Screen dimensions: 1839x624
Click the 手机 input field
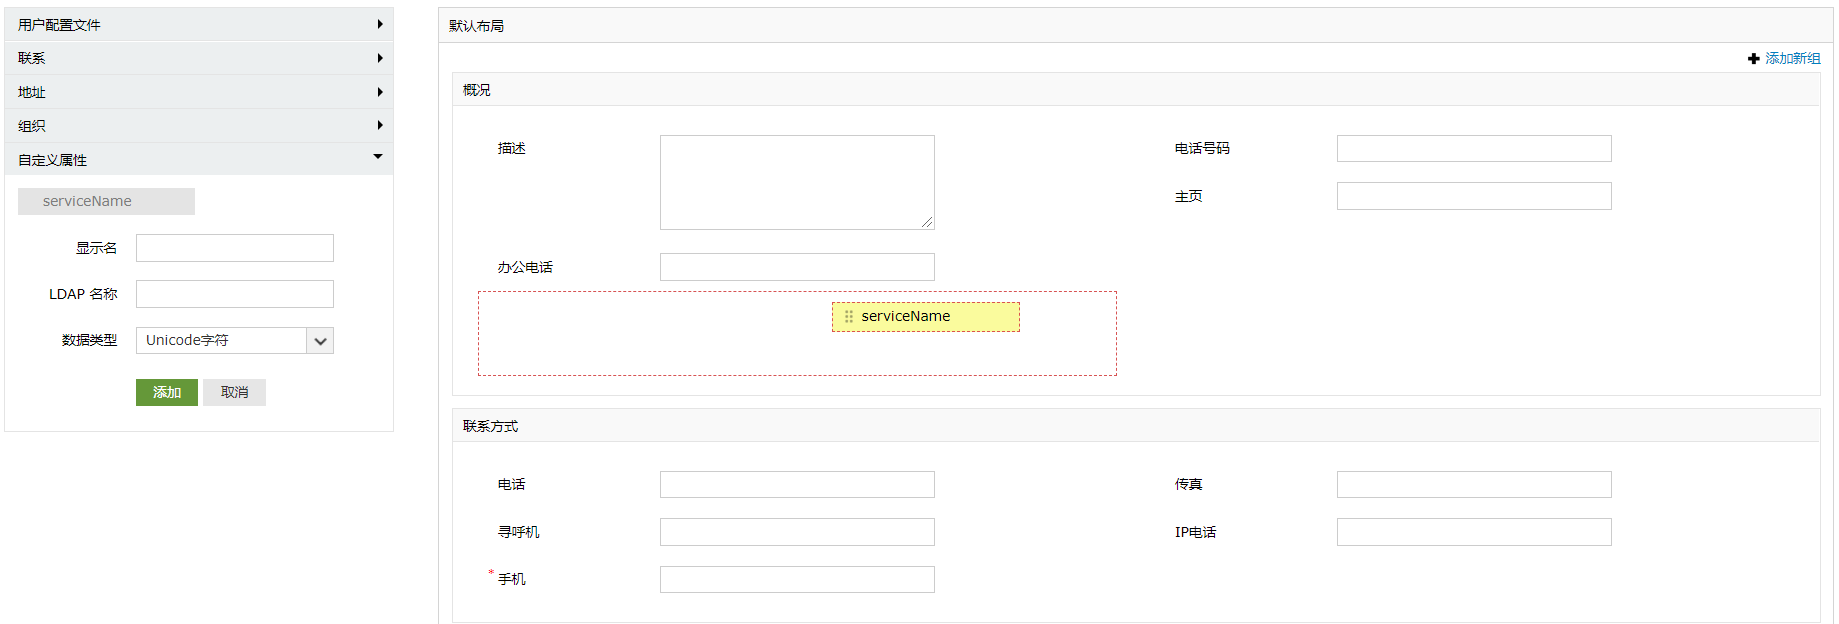[x=797, y=580]
